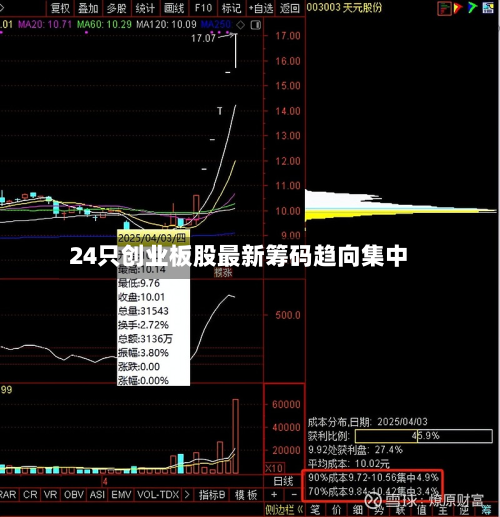The height and width of the screenshot is (517, 500).
Task: Open the 指标B indicator button
Action: (x=212, y=495)
